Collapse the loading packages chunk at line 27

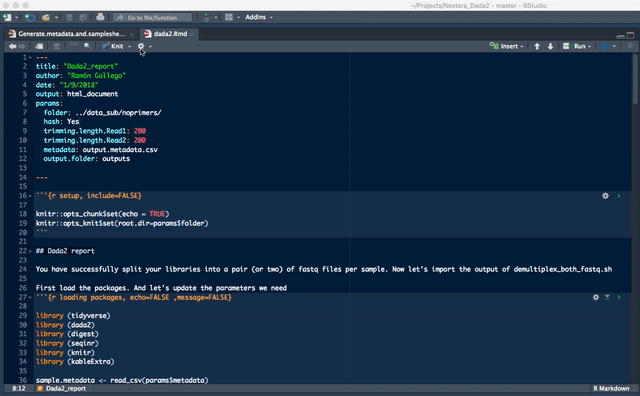(x=30, y=298)
